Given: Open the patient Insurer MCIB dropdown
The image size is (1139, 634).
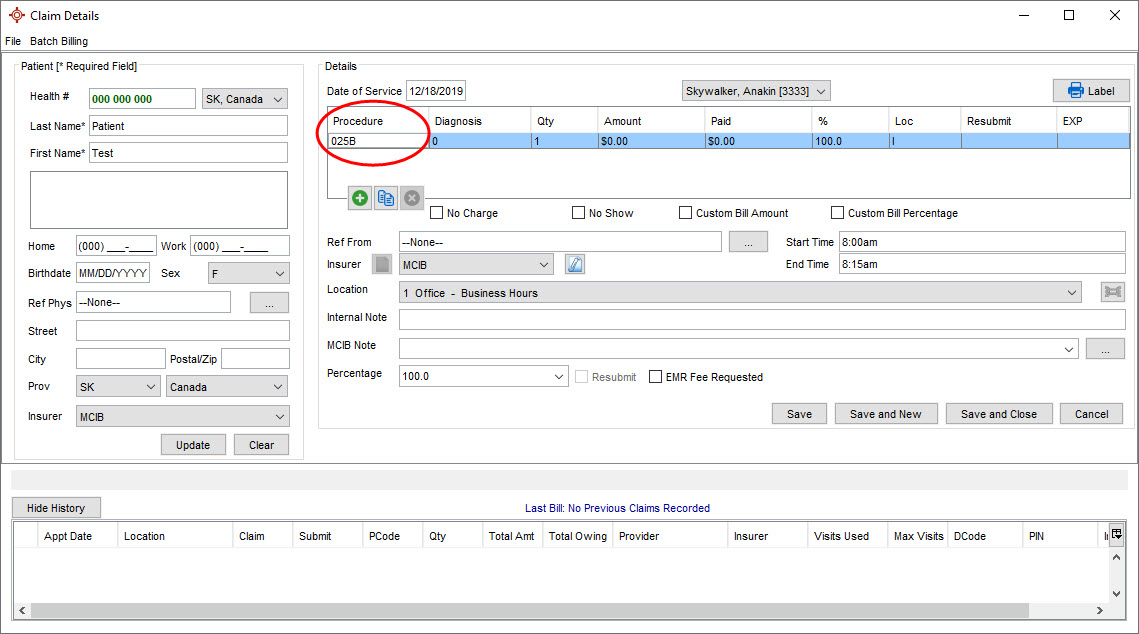Looking at the screenshot, I should (182, 416).
